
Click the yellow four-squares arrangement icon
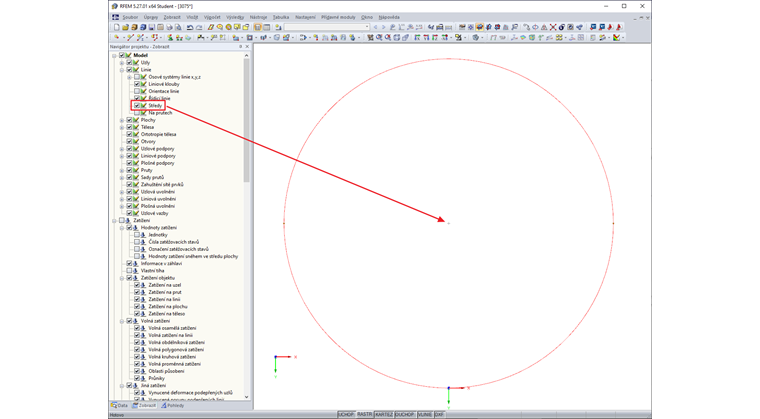[x=559, y=37]
